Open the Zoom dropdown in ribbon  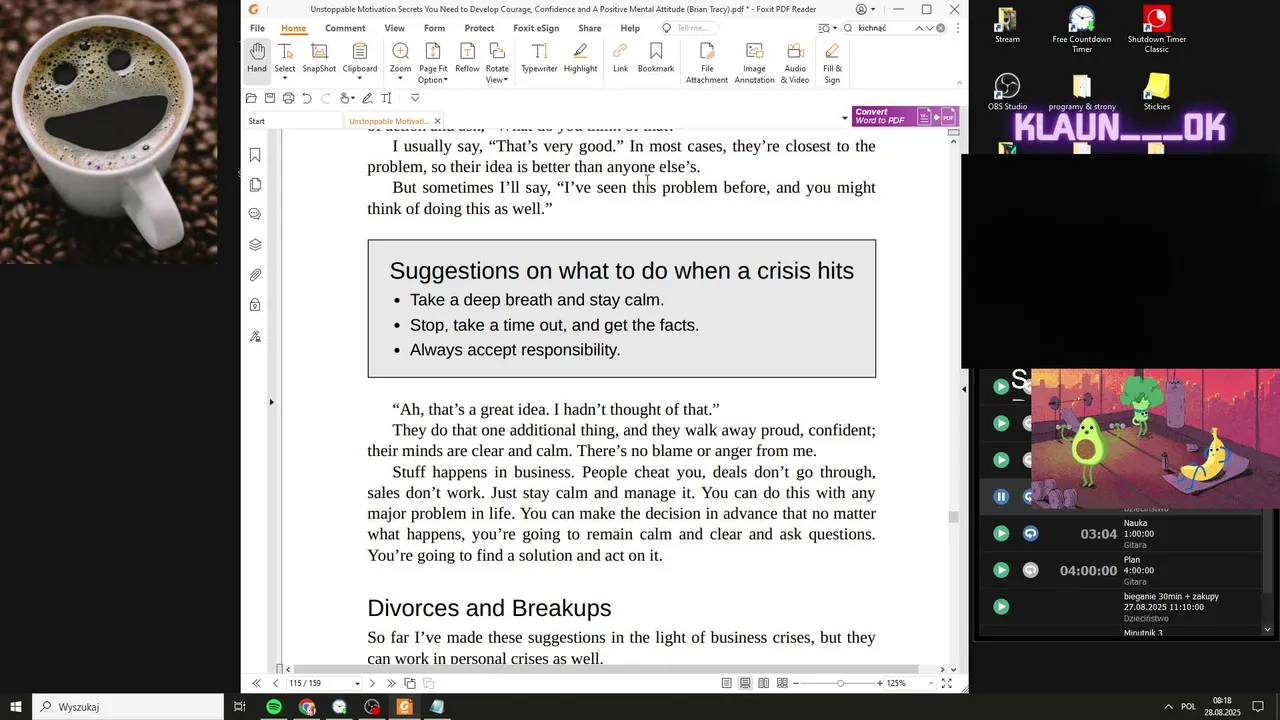click(x=400, y=78)
